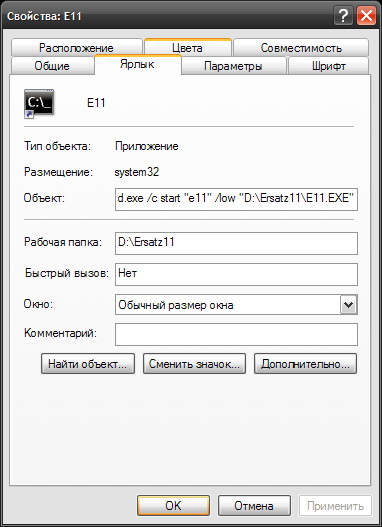382x527 pixels.
Task: Click the E11 command prompt shortcut icon
Action: pyautogui.click(x=39, y=104)
